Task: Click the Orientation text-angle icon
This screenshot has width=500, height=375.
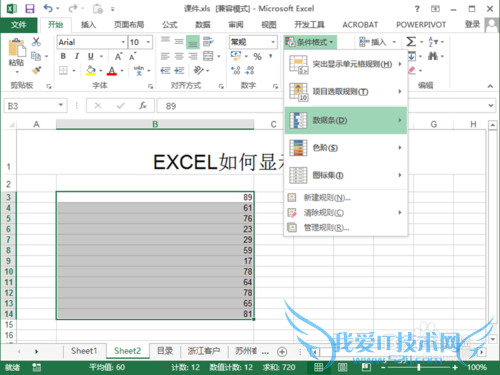Action: click(199, 70)
